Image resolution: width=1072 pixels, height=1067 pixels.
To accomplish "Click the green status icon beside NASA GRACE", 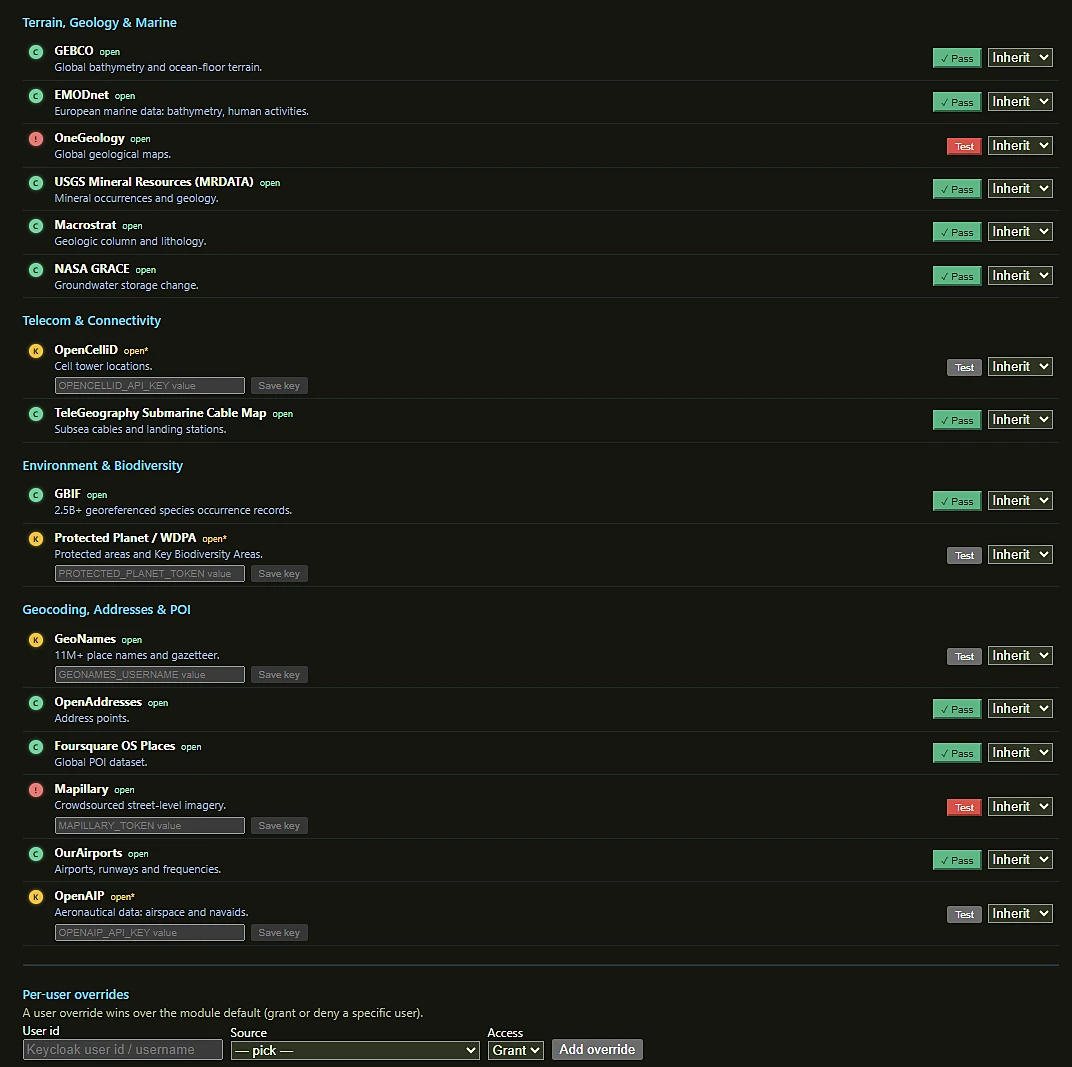I will pos(36,270).
